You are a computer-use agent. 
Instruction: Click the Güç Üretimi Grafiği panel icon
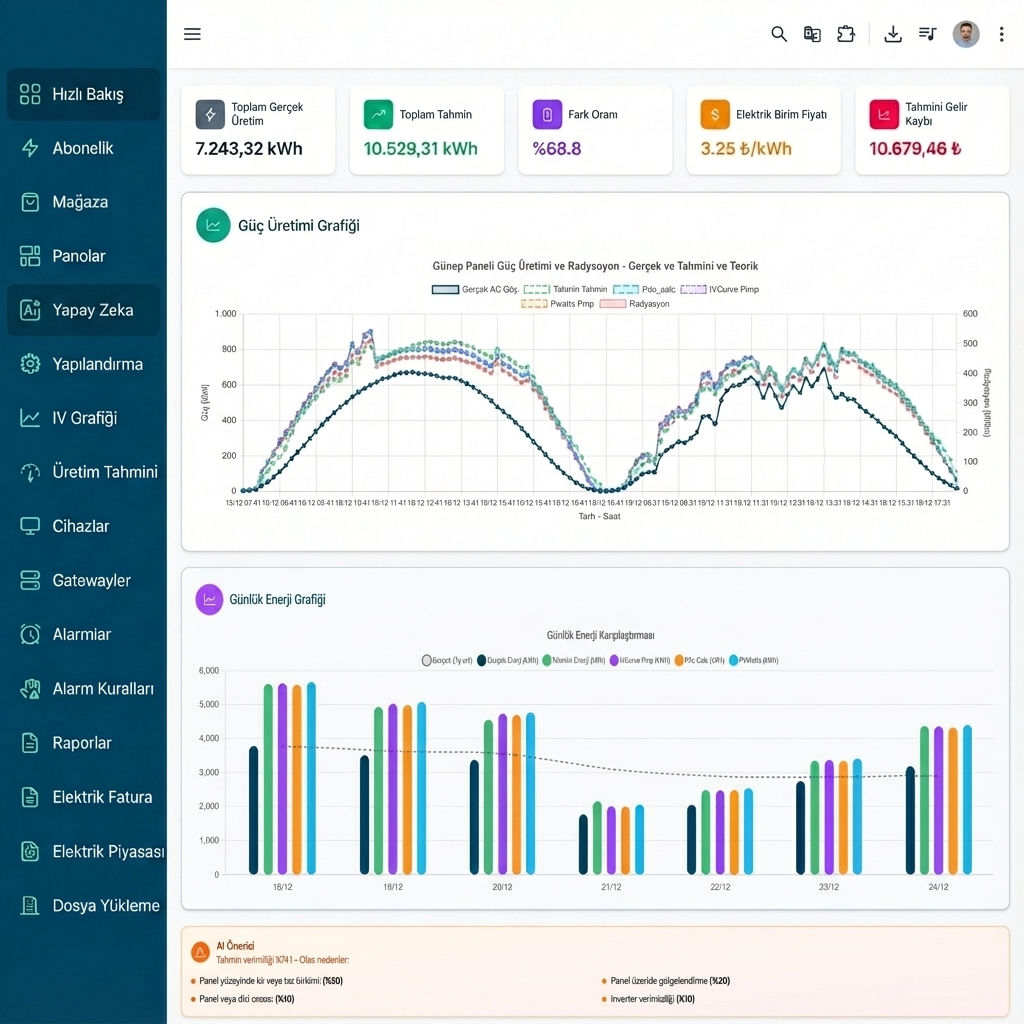212,225
